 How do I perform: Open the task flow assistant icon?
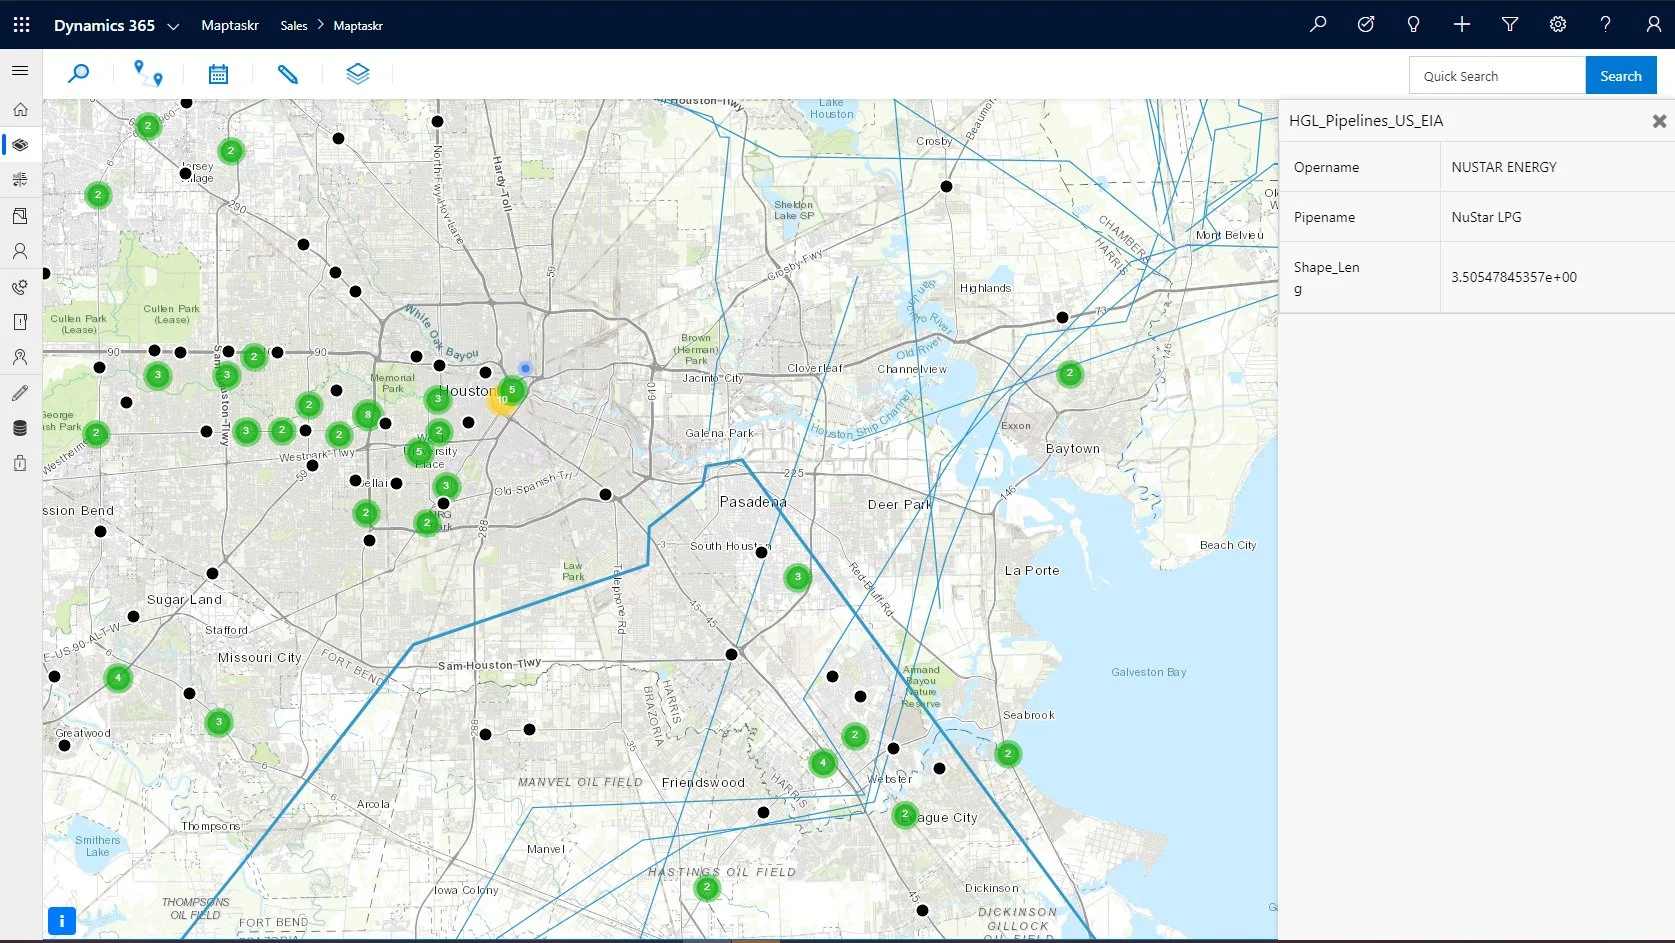1366,24
